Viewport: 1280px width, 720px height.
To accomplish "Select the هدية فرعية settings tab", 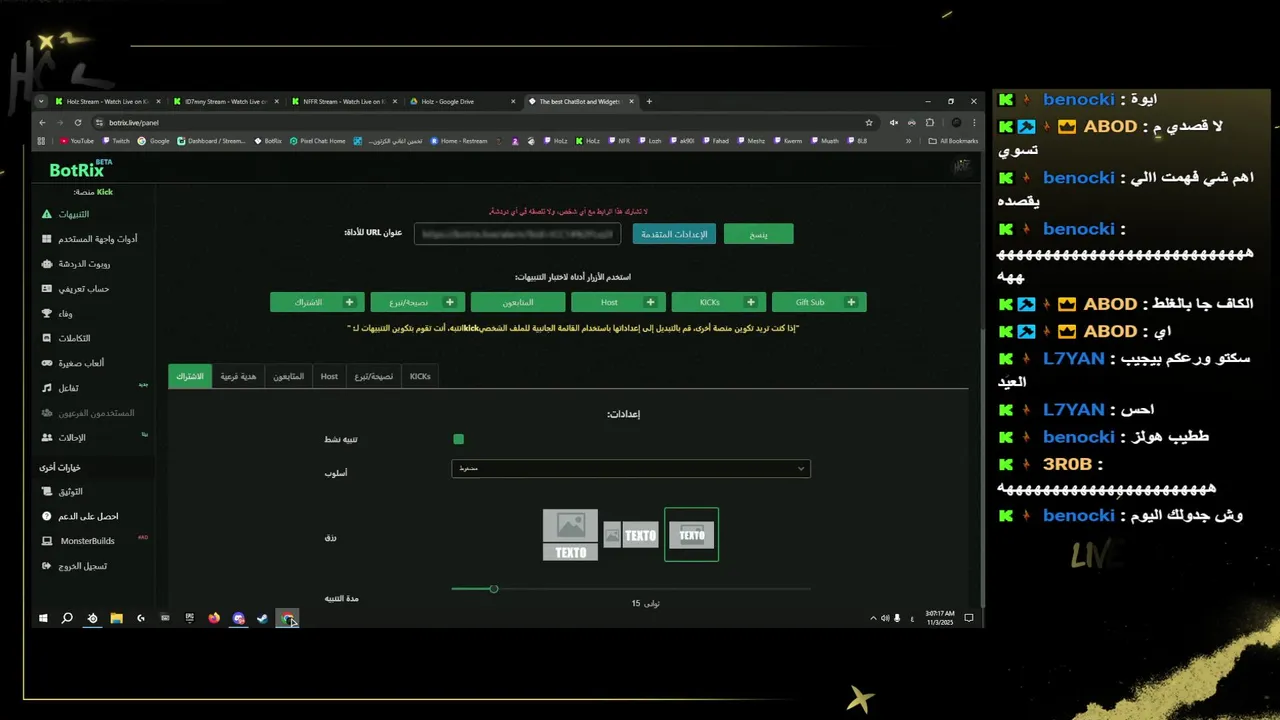I will (238, 376).
